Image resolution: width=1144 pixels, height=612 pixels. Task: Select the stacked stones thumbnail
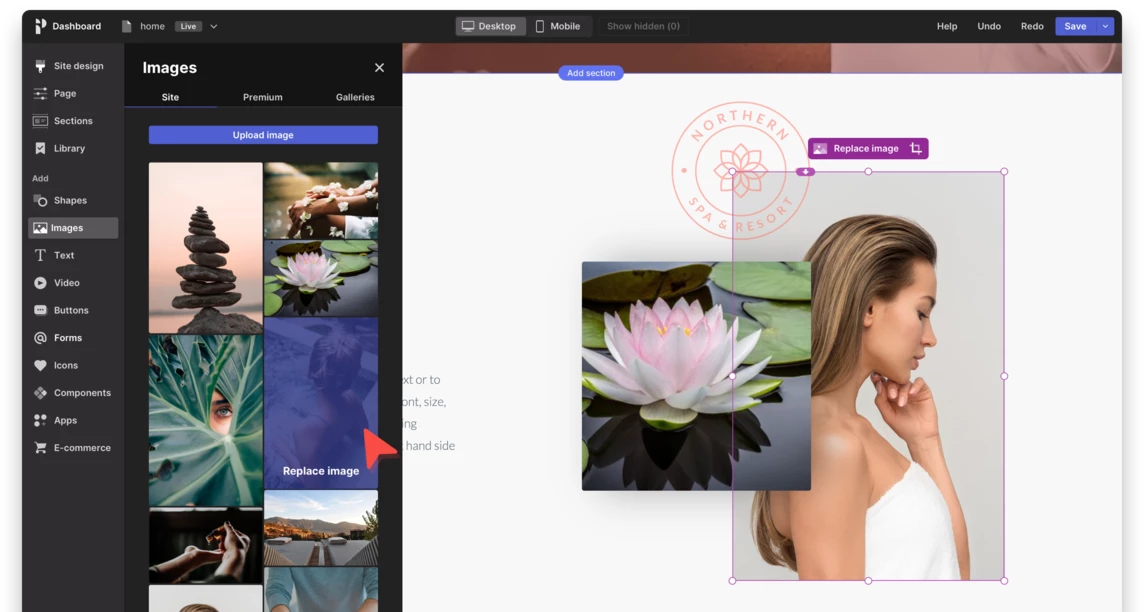[x=206, y=248]
